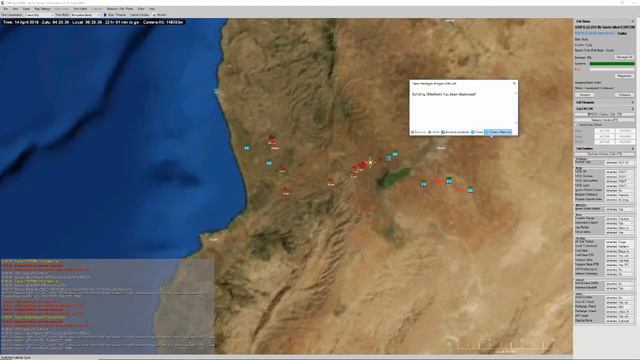Open the Time Compression dropdown
The height and width of the screenshot is (360, 640).
pos(39,15)
